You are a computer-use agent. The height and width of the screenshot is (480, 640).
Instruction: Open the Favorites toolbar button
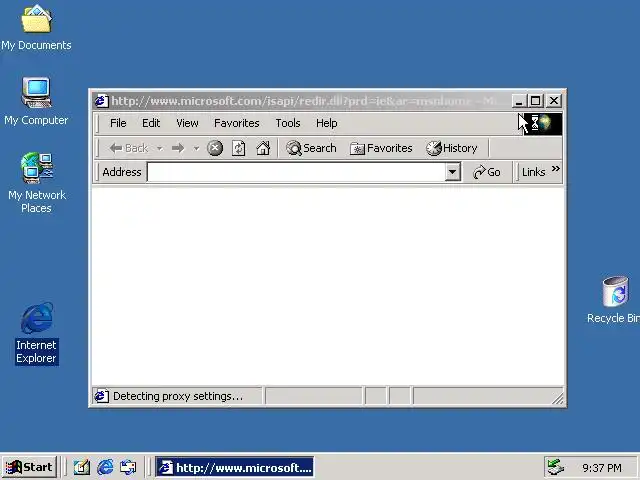(x=381, y=148)
